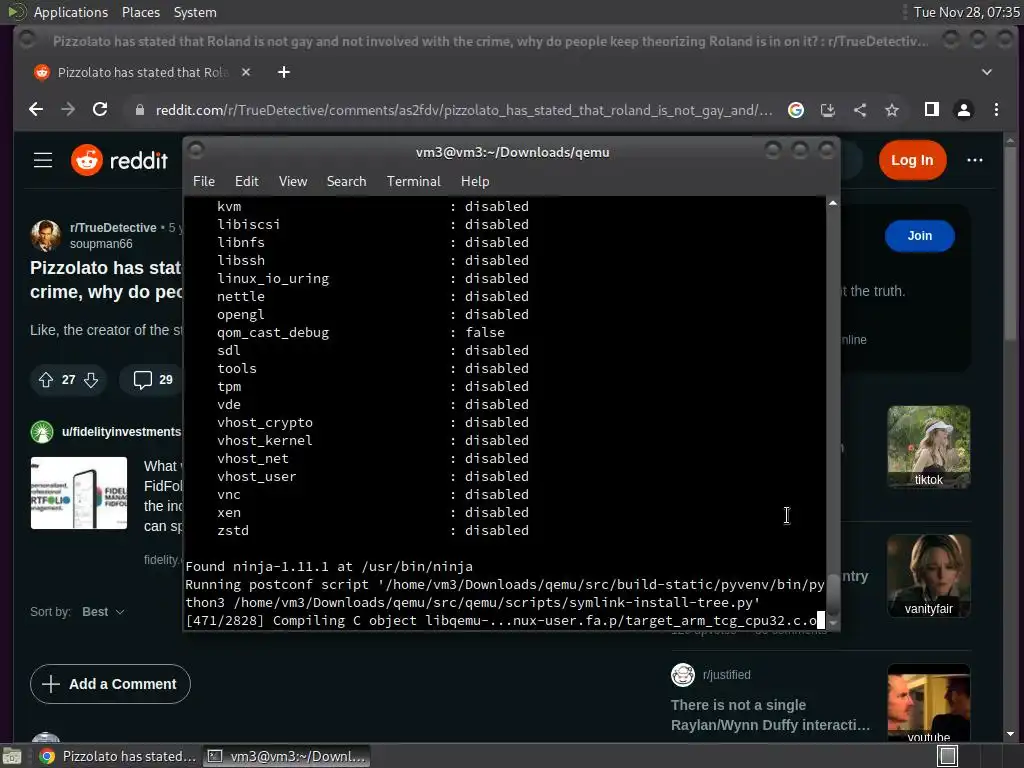Go back using Chrome's back arrow
Image resolution: width=1024 pixels, height=768 pixels.
coord(36,110)
